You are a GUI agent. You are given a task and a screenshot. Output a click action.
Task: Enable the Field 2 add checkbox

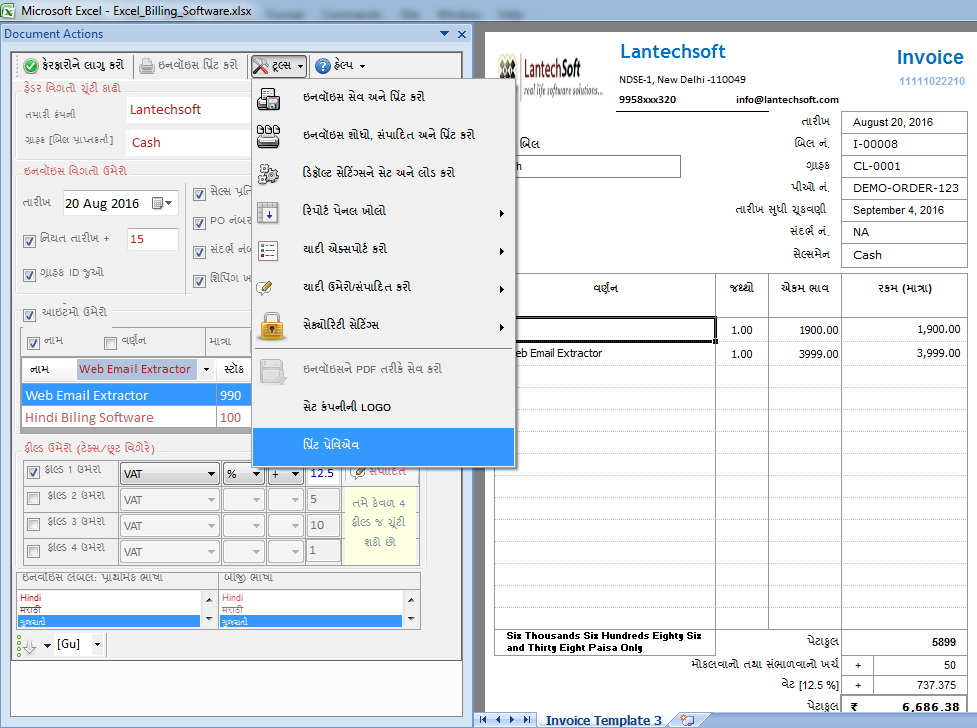pos(34,499)
